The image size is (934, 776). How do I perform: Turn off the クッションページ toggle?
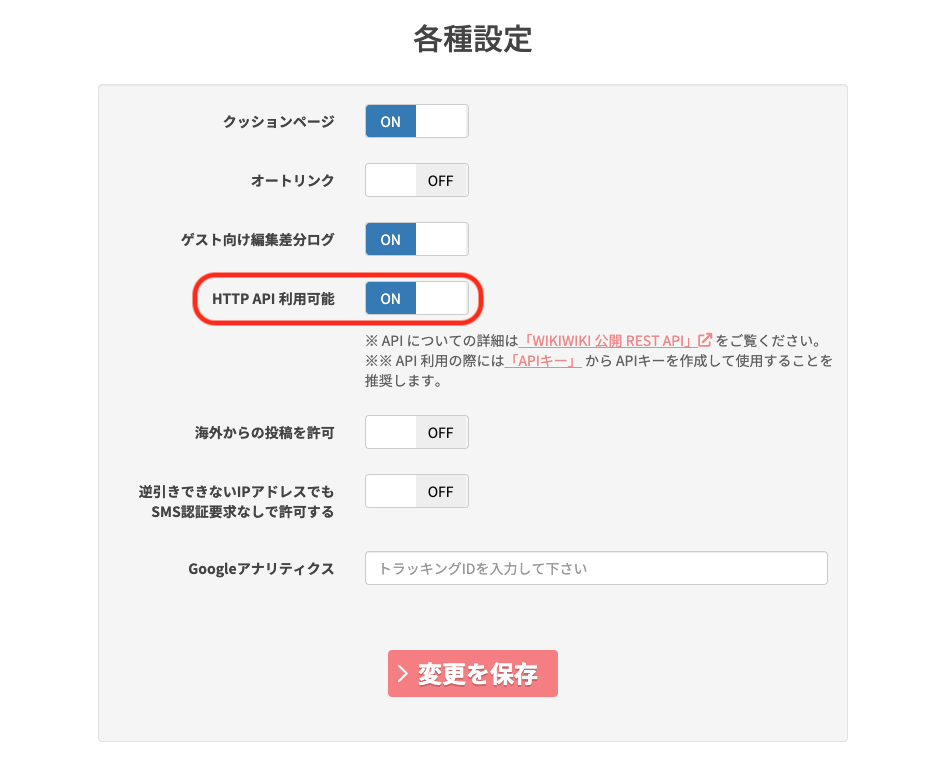[416, 121]
